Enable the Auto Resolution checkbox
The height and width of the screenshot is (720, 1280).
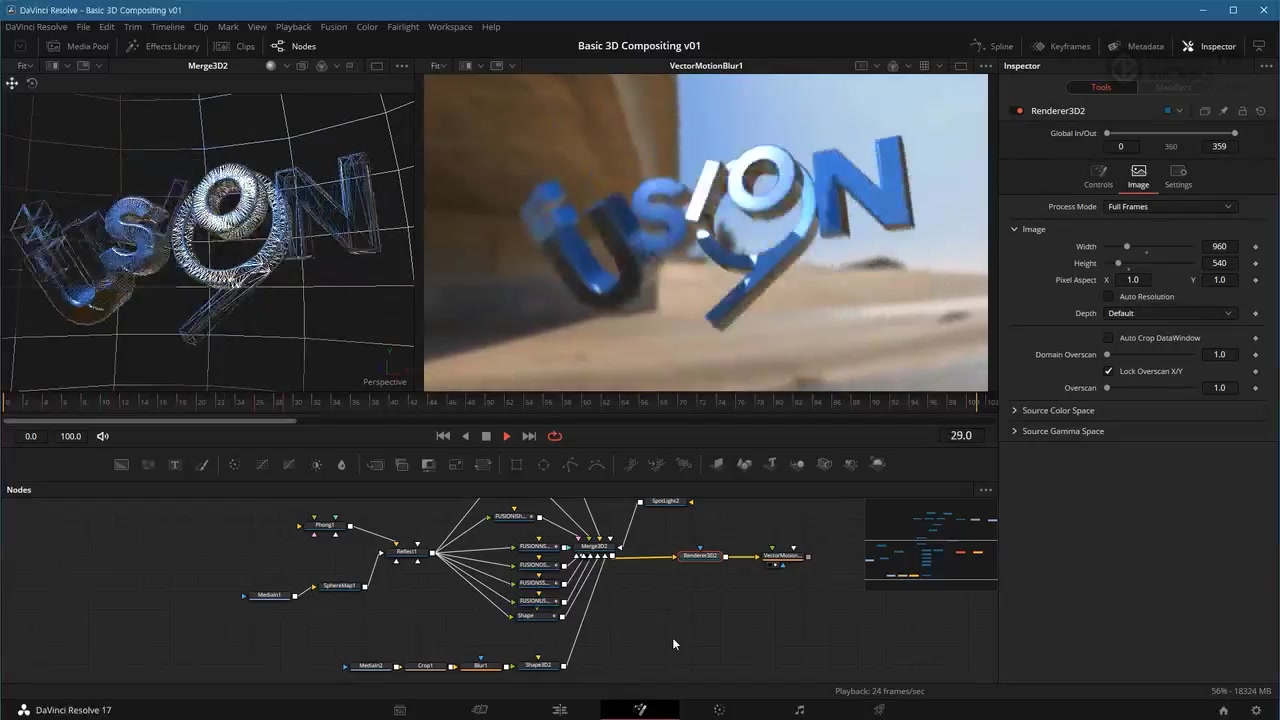point(1108,297)
